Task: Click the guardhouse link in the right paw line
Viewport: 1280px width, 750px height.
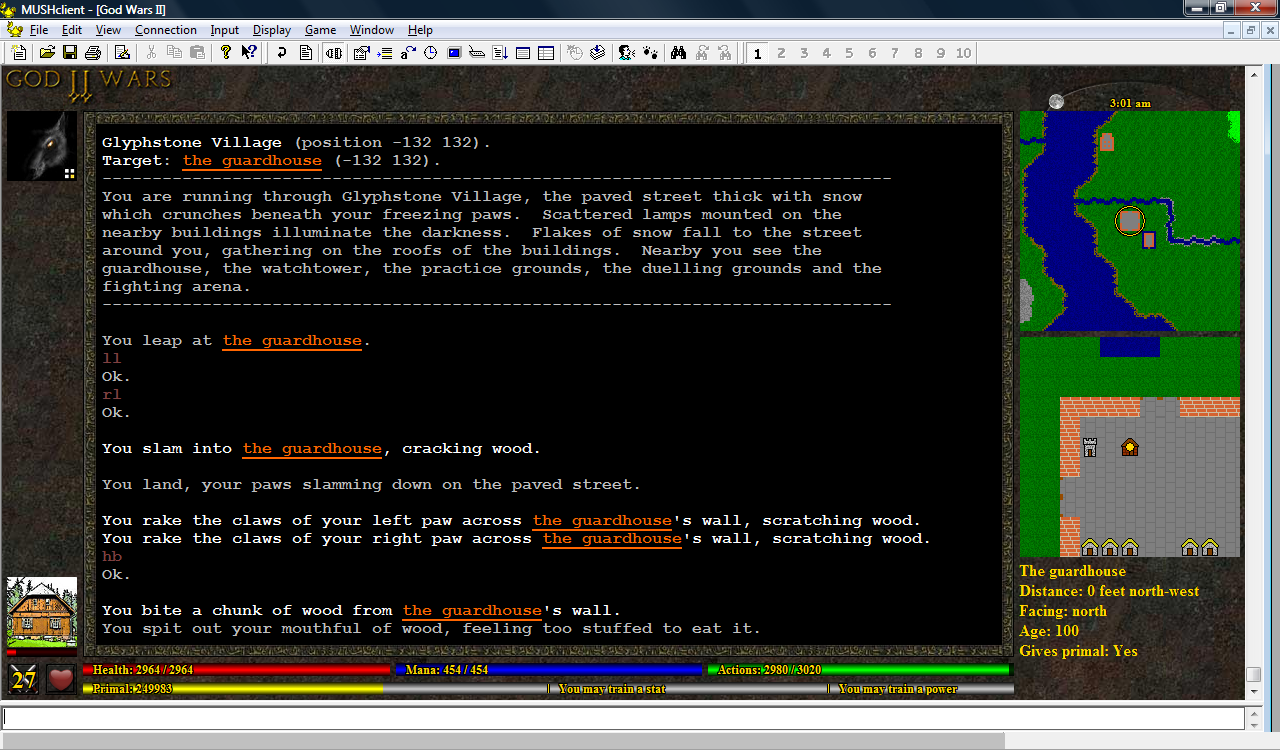Action: [x=612, y=539]
